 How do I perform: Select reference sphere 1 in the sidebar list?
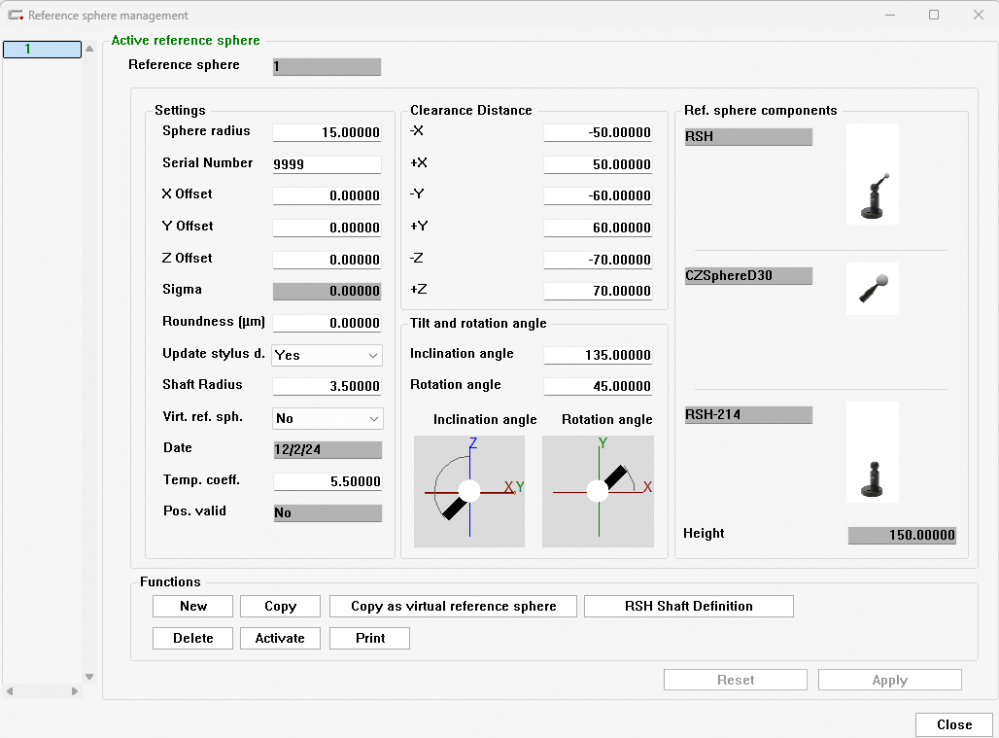point(42,48)
